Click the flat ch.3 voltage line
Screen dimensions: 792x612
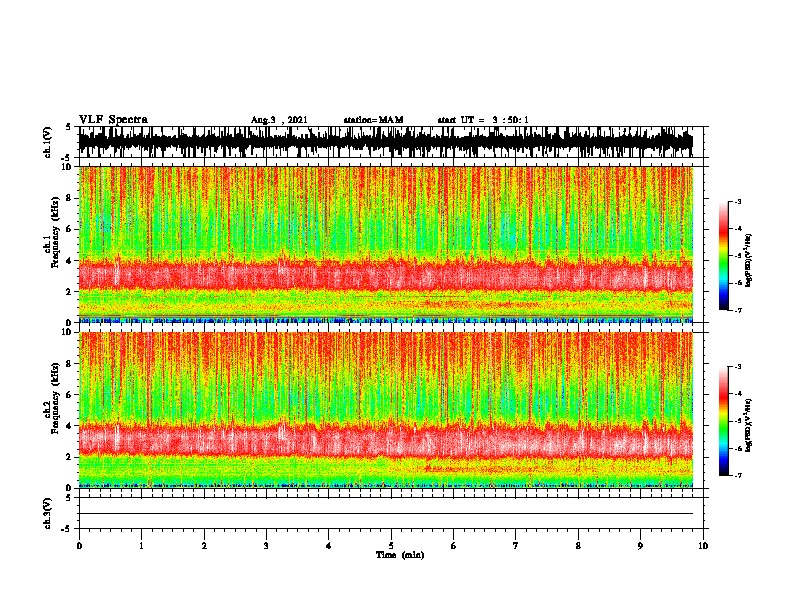click(386, 514)
